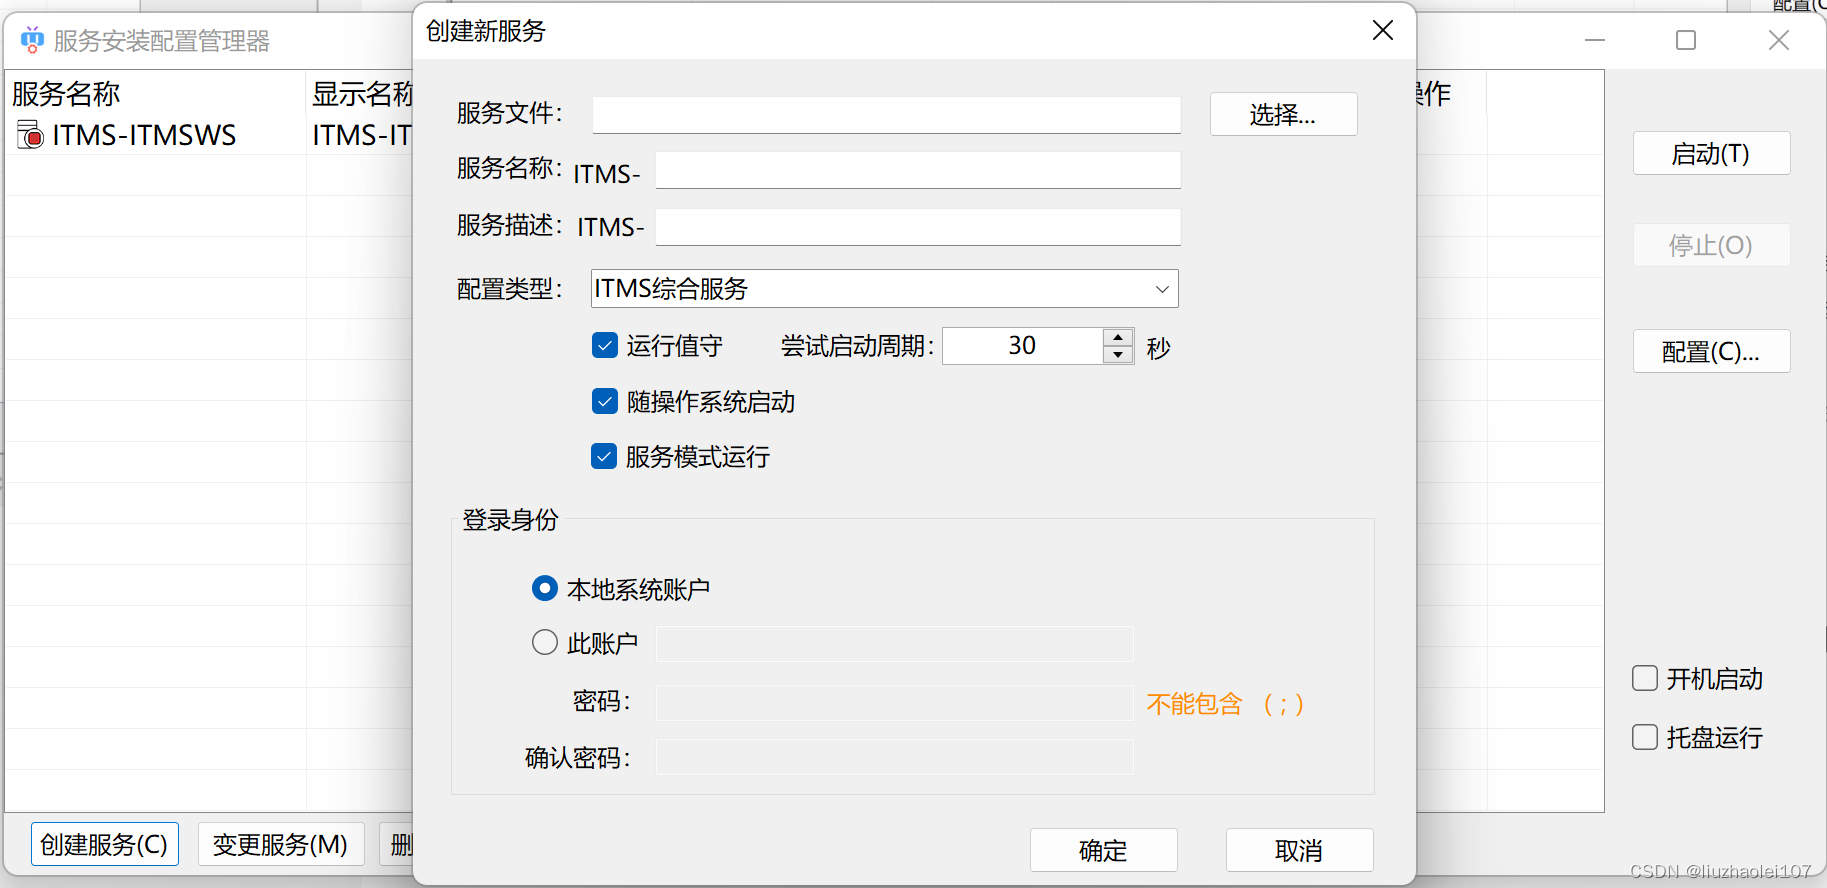Select the ITMS-ITMSWS service row
The image size is (1827, 888).
[209, 135]
